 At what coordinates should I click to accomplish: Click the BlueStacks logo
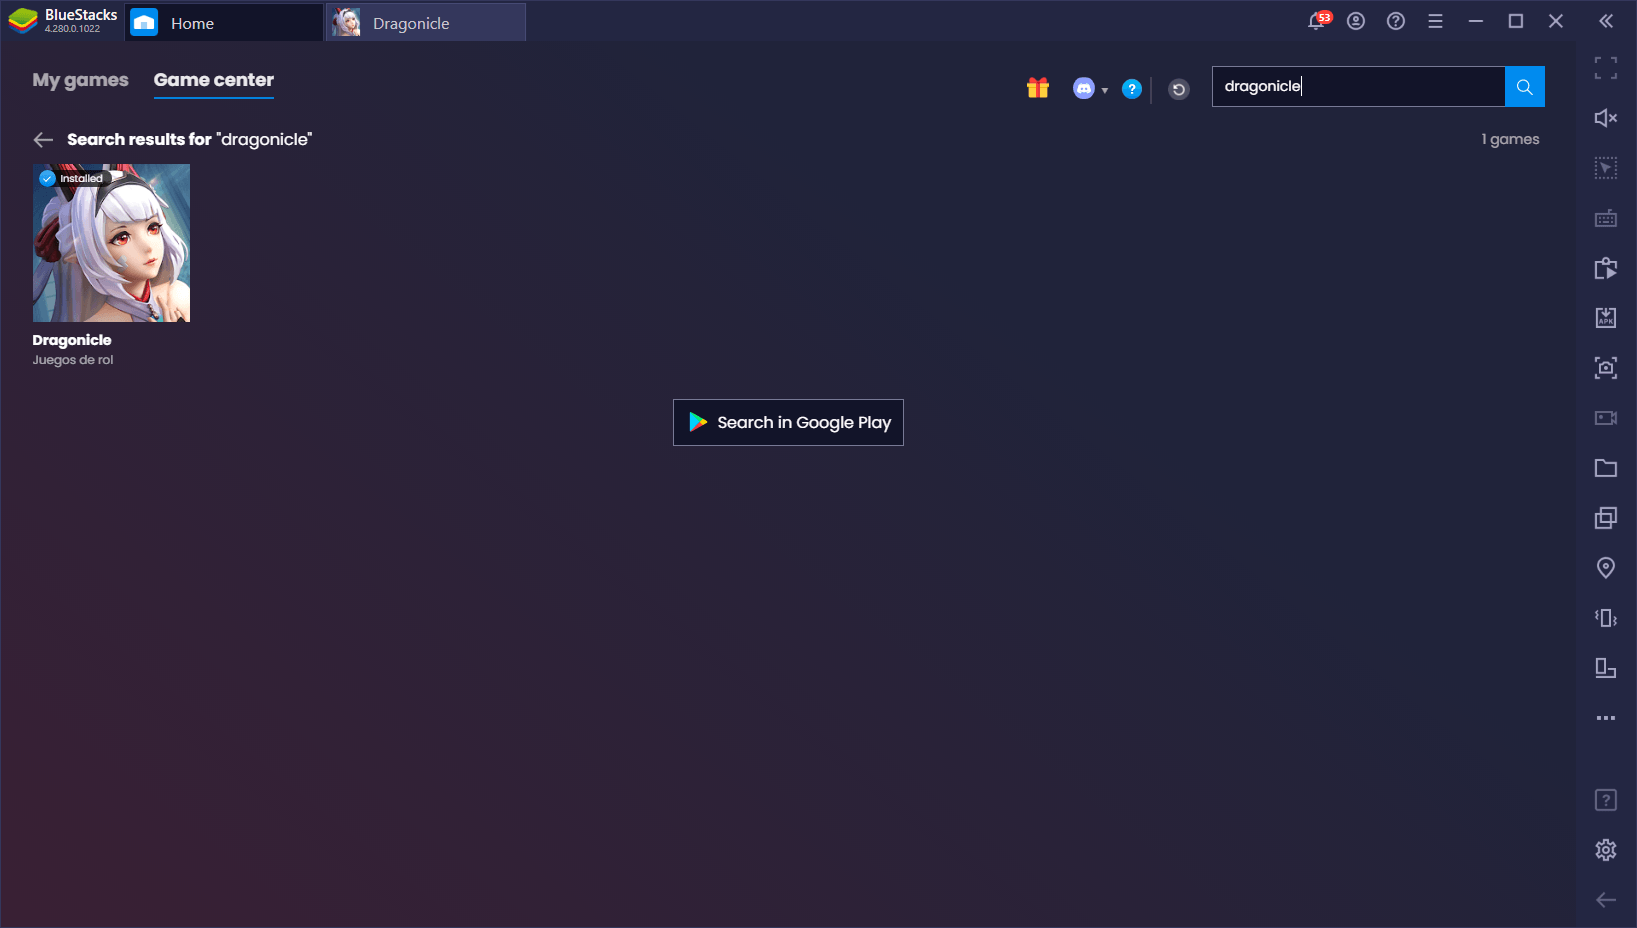click(x=22, y=21)
